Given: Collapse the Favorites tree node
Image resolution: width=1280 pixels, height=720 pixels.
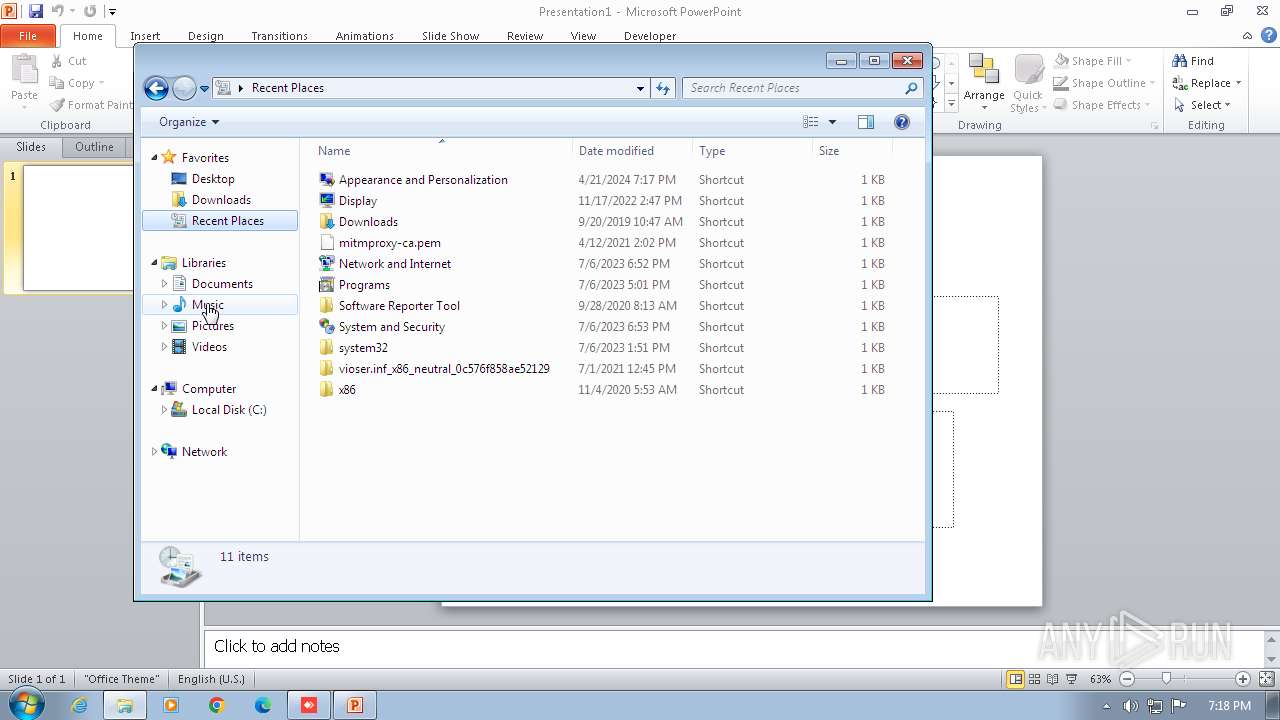Looking at the screenshot, I should [x=155, y=158].
